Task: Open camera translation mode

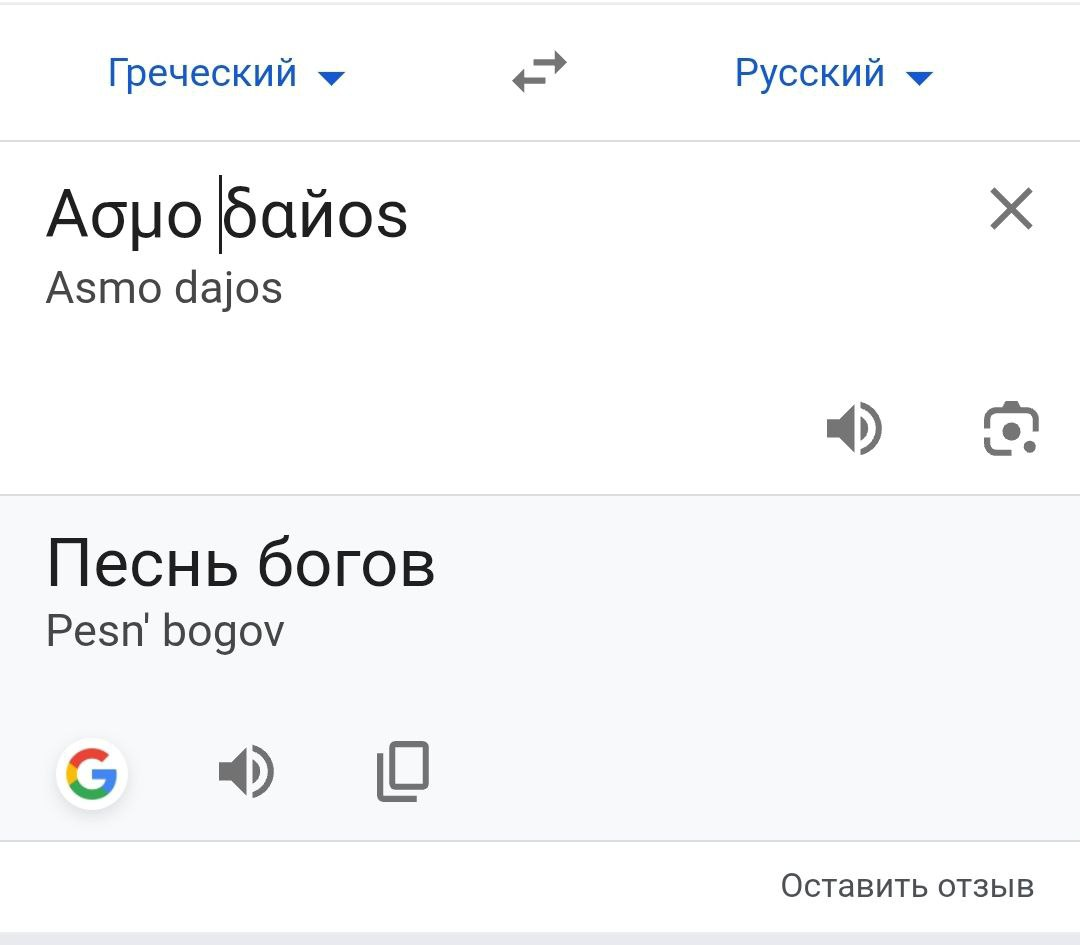Action: (x=1012, y=428)
